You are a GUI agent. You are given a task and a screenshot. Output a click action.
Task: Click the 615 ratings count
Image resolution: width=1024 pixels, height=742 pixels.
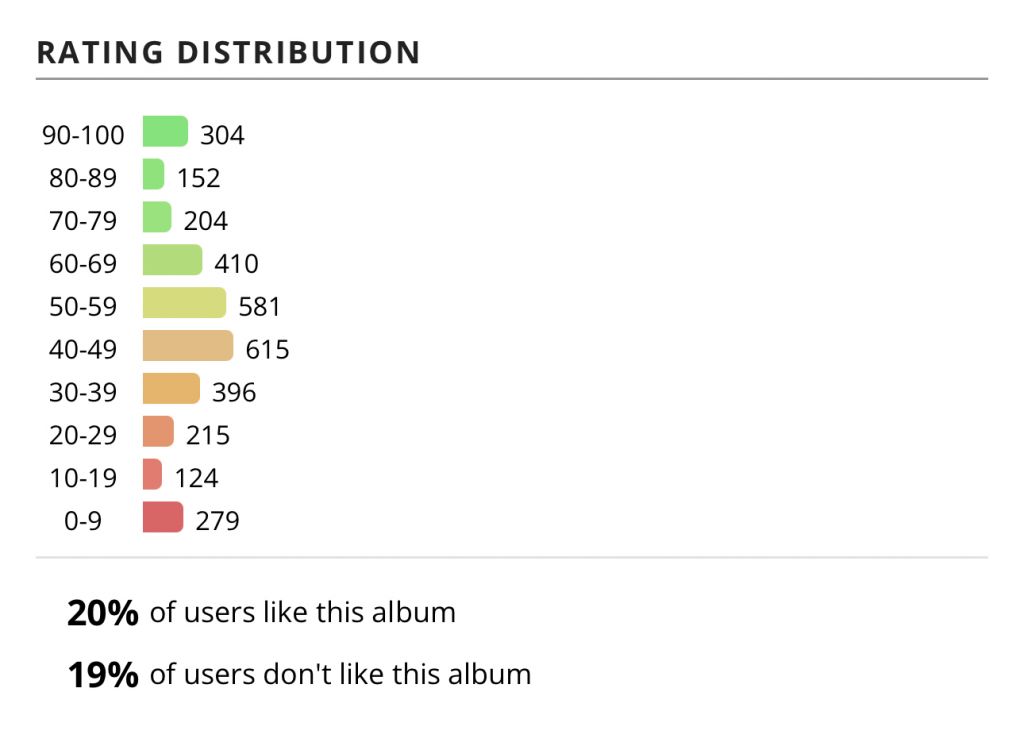[x=267, y=349]
